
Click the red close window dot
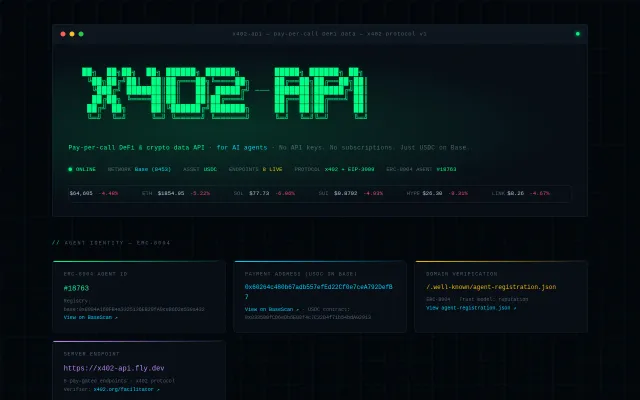tap(63, 34)
